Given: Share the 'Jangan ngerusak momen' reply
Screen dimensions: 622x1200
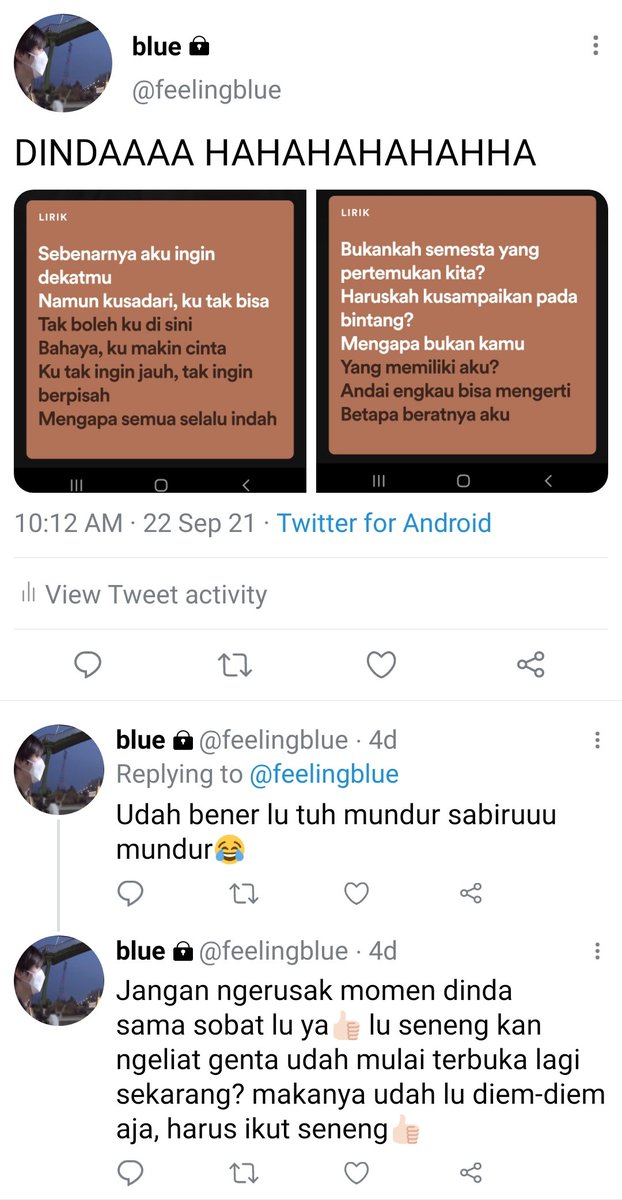Looking at the screenshot, I should point(471,1172).
